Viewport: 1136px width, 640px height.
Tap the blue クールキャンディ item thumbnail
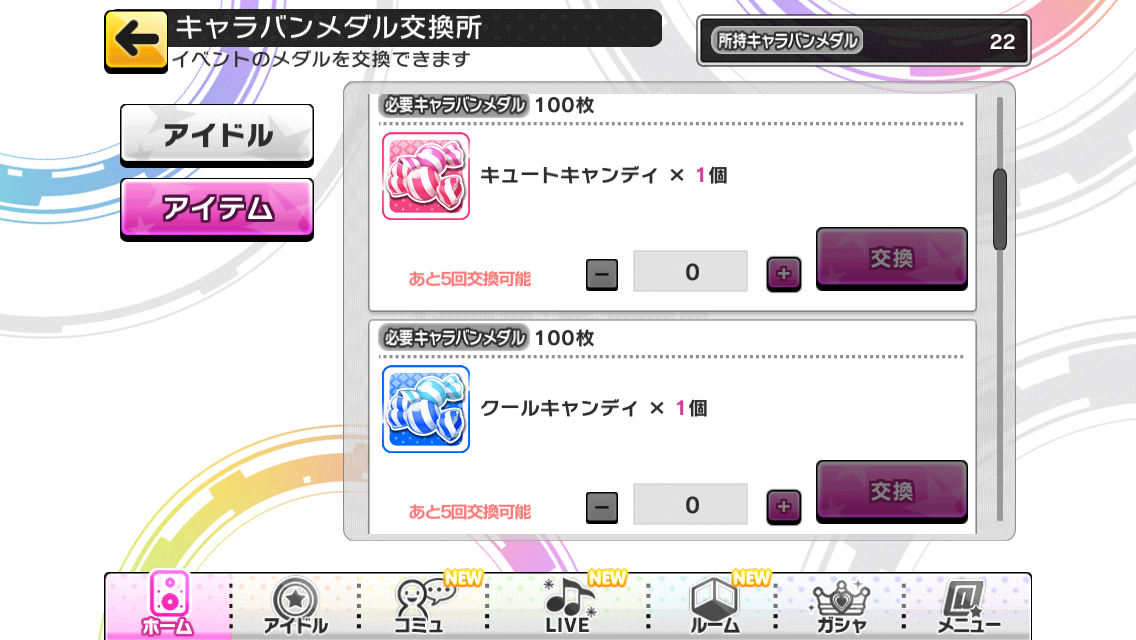point(426,409)
